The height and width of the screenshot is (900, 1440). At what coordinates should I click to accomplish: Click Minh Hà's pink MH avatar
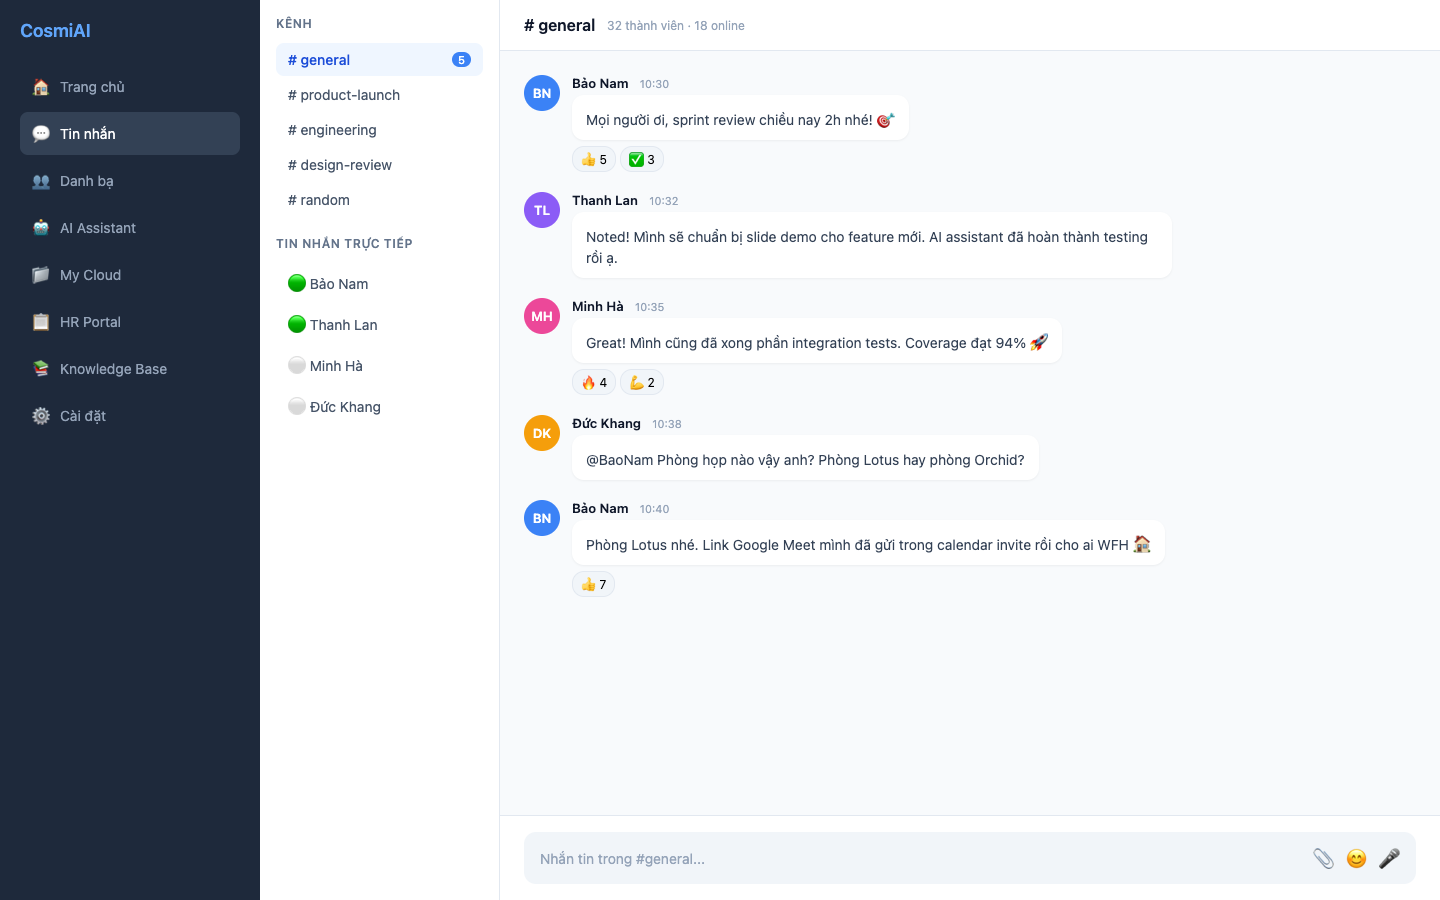(541, 316)
